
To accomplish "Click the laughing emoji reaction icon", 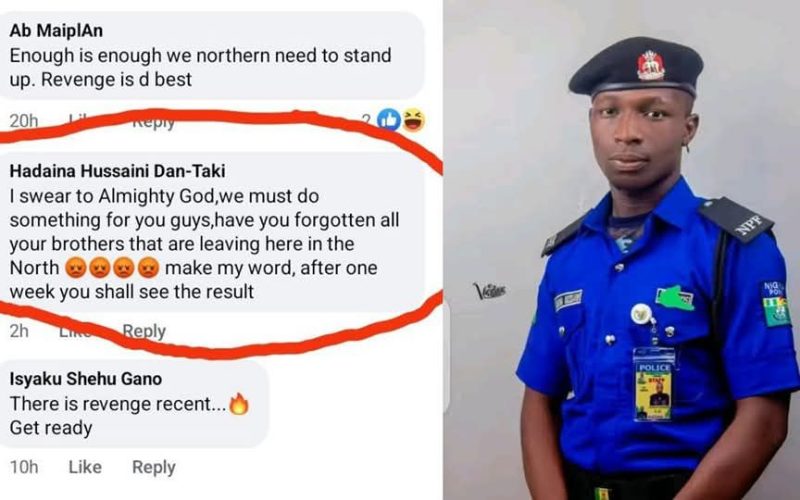I will point(413,120).
